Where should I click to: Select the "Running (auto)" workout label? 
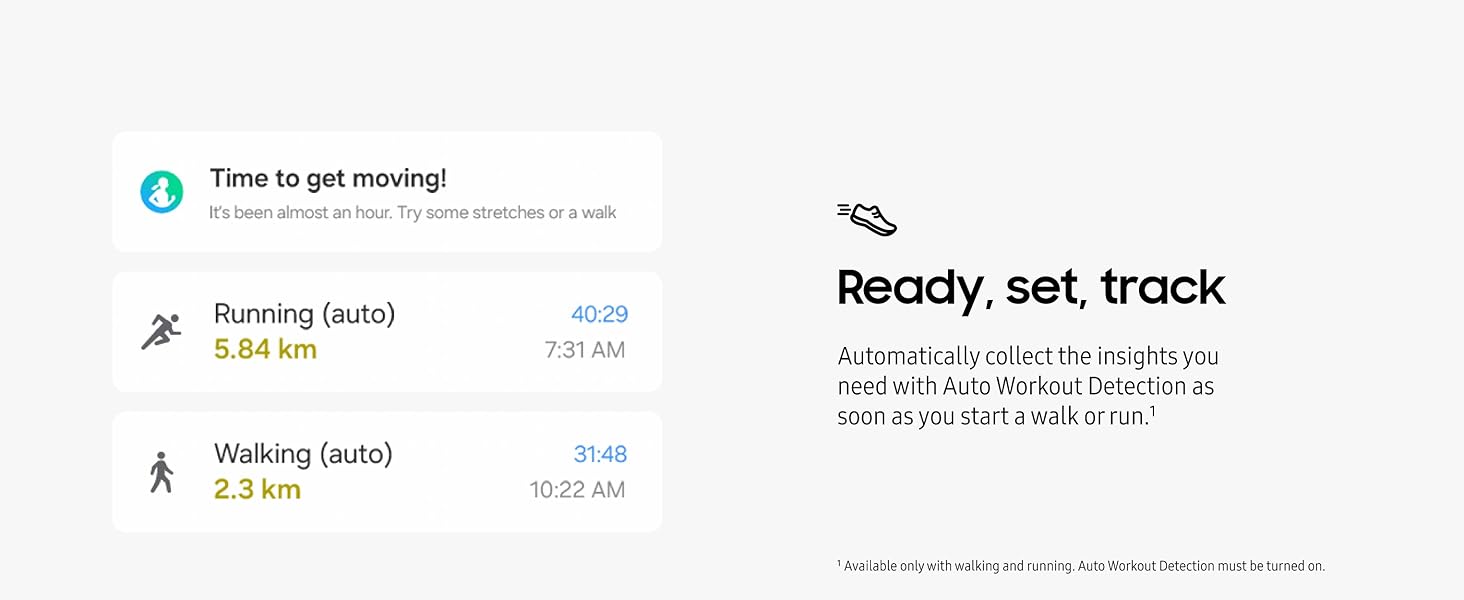[304, 314]
